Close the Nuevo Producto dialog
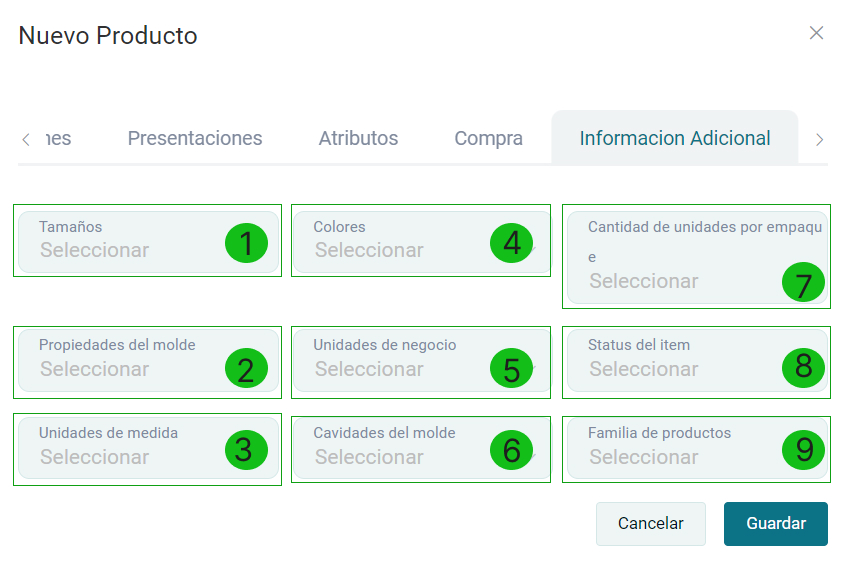Image resolution: width=843 pixels, height=573 pixels. tap(816, 33)
